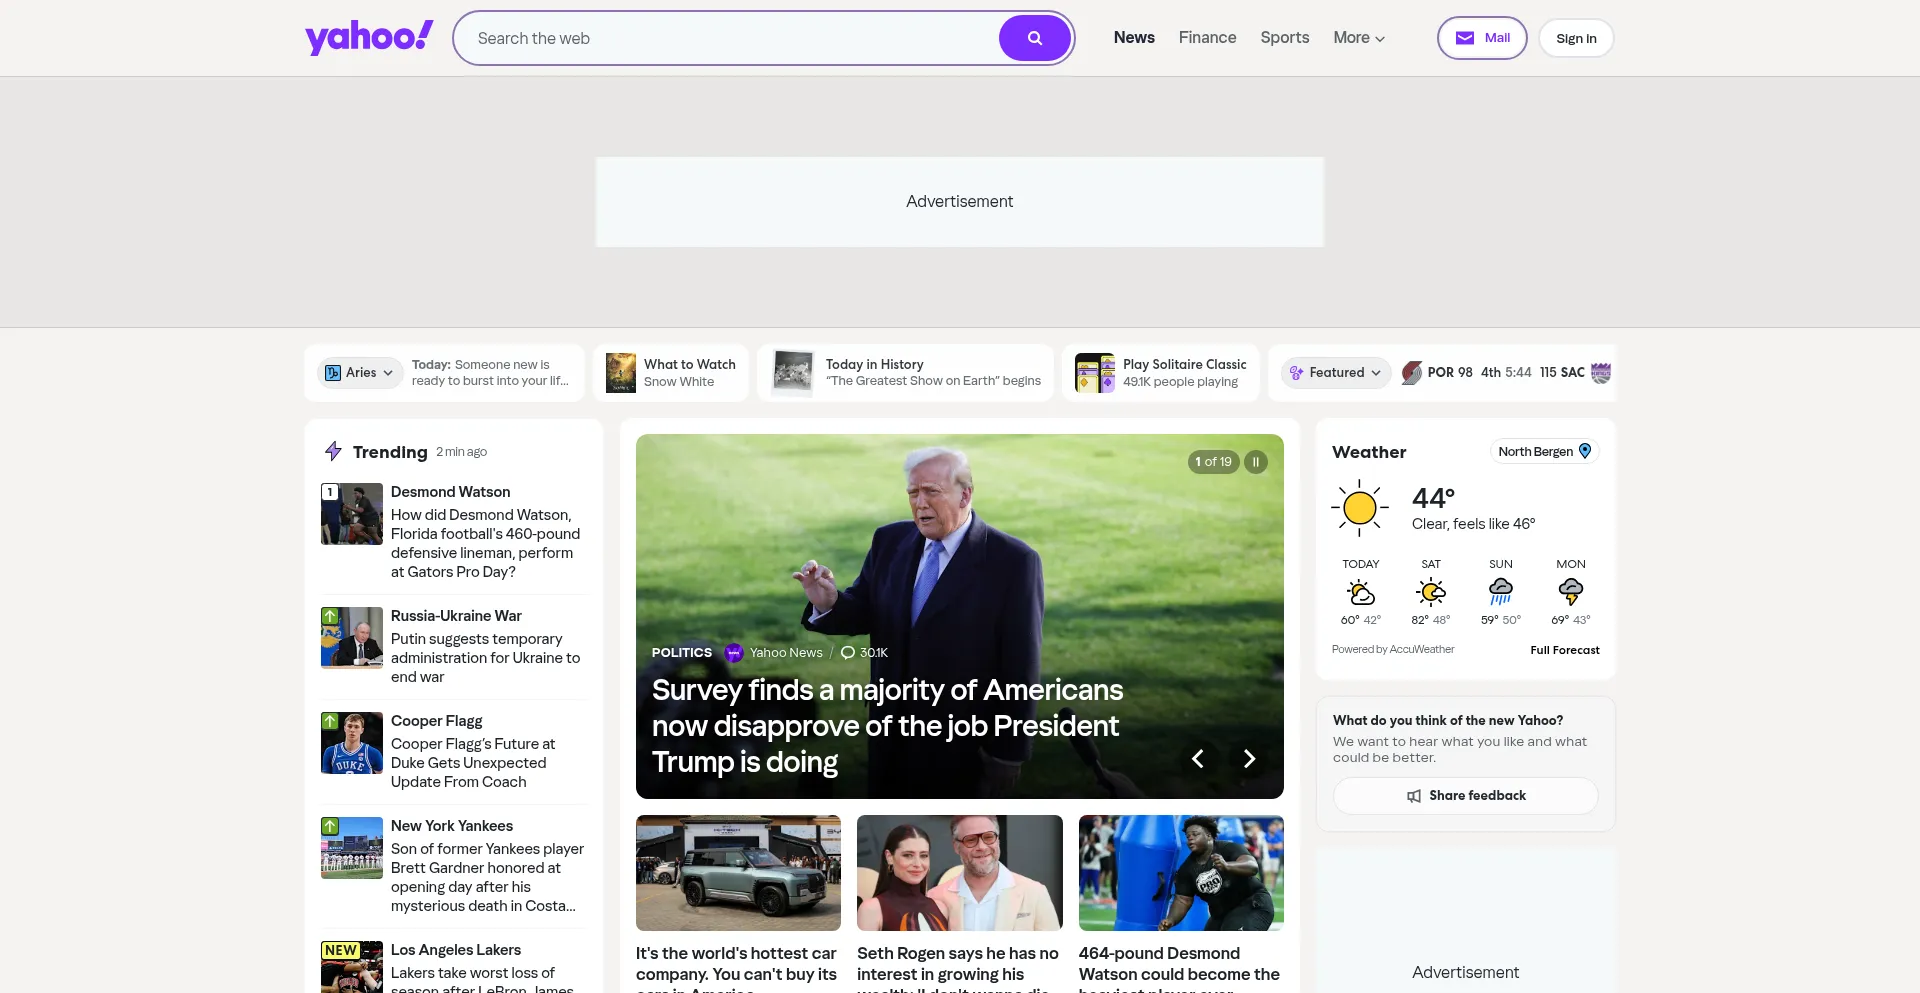Image resolution: width=1920 pixels, height=993 pixels.
Task: Click the Sign in button
Action: click(x=1576, y=38)
